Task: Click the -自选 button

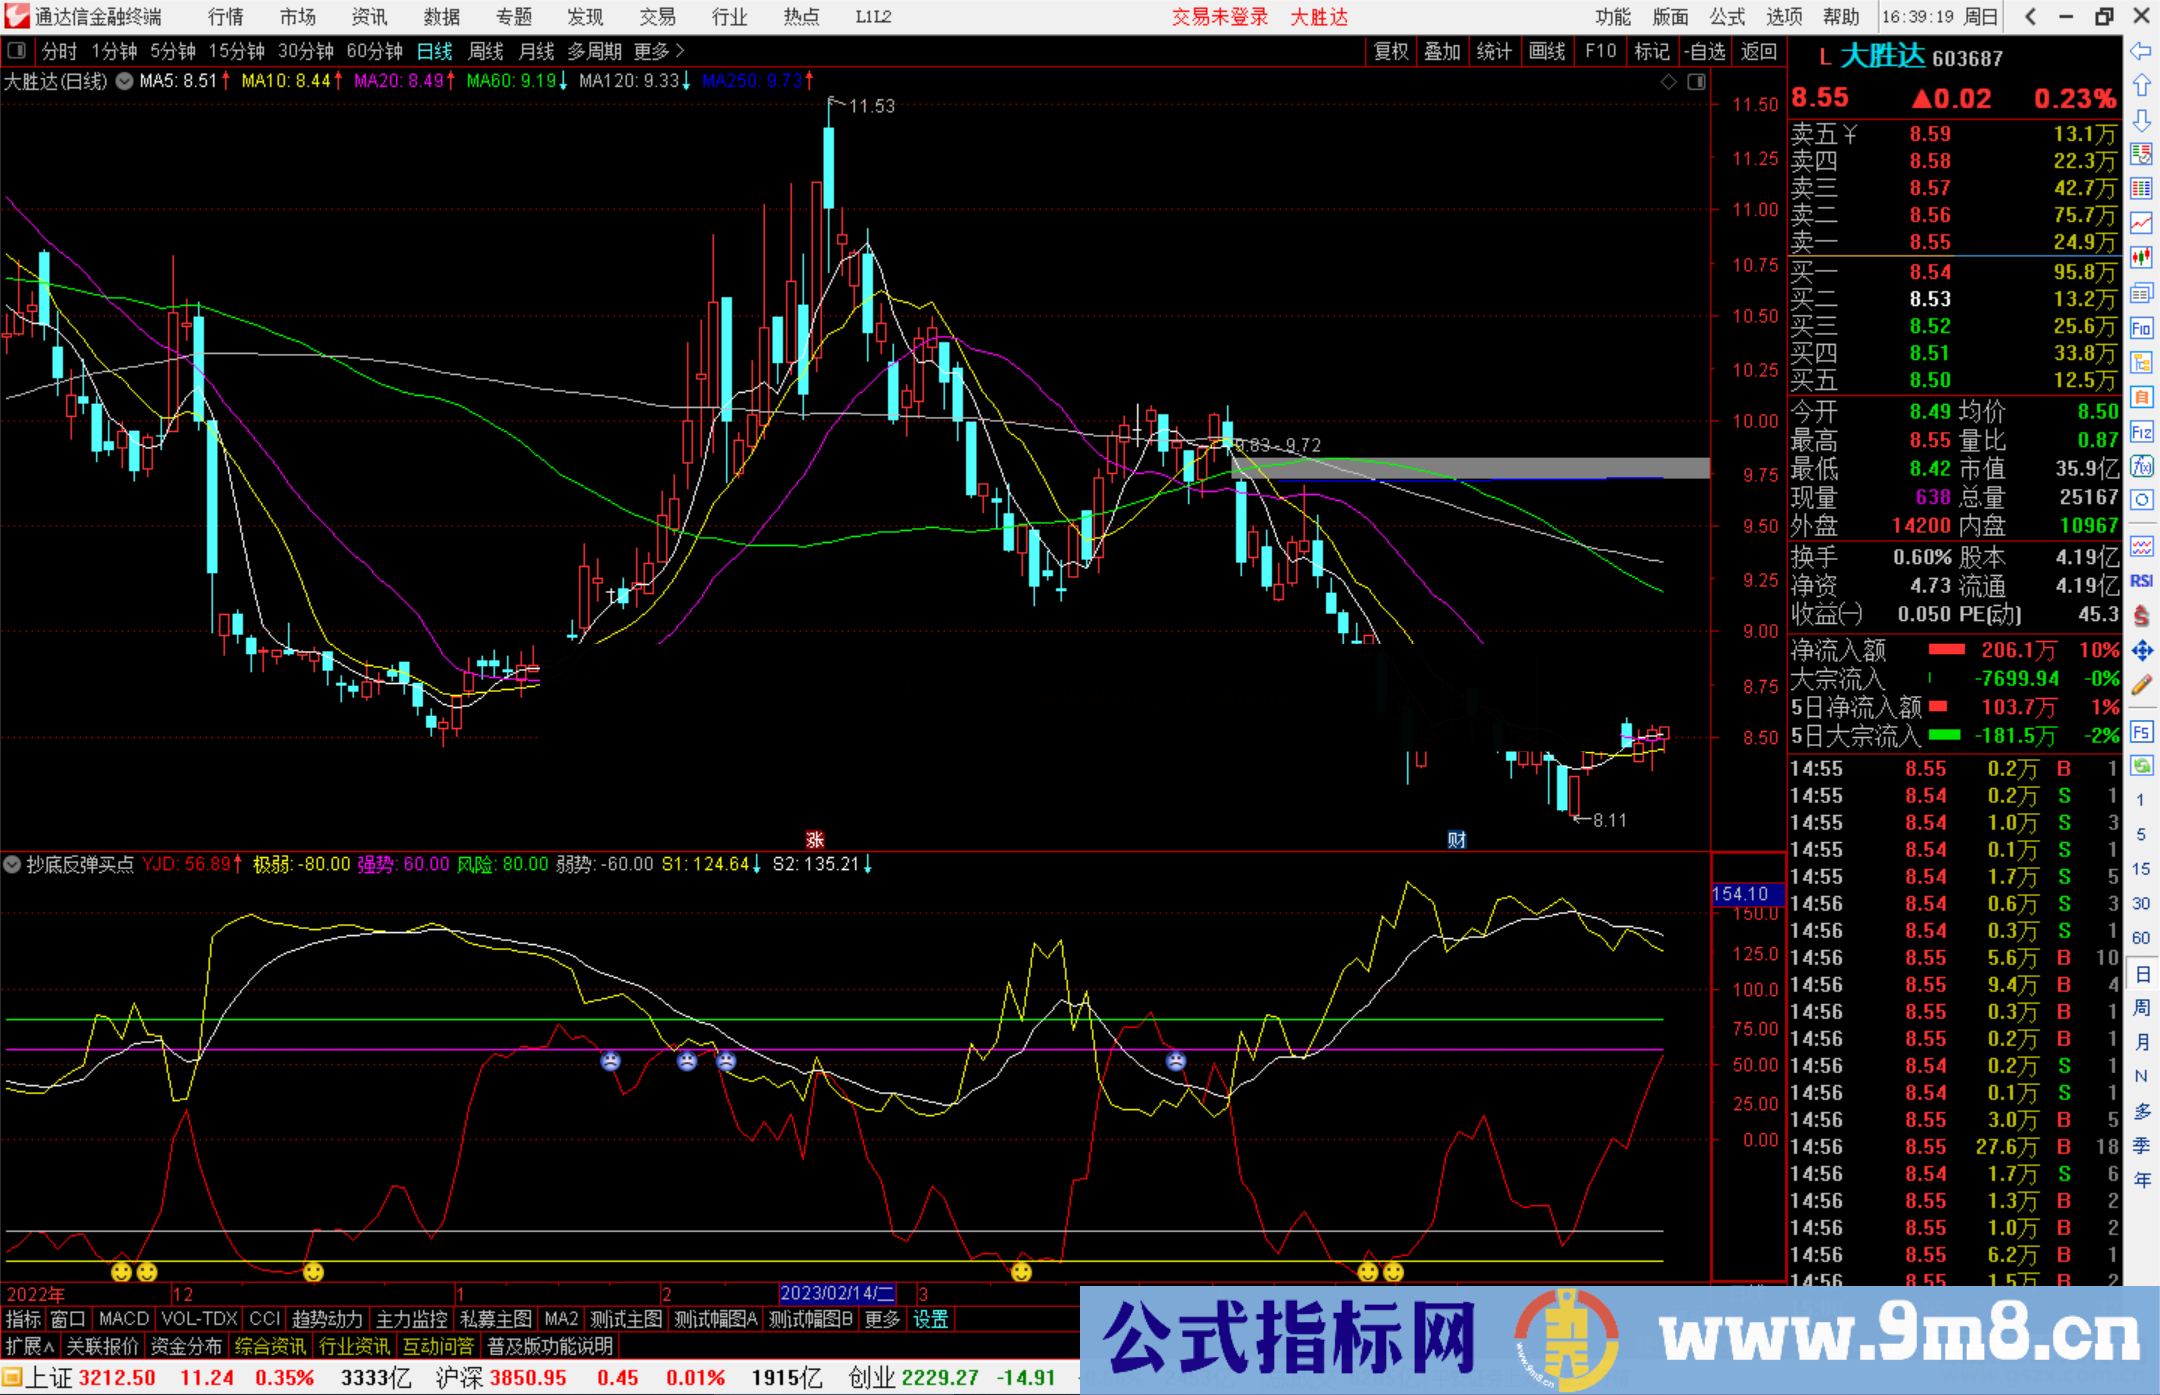Action: tap(1704, 51)
